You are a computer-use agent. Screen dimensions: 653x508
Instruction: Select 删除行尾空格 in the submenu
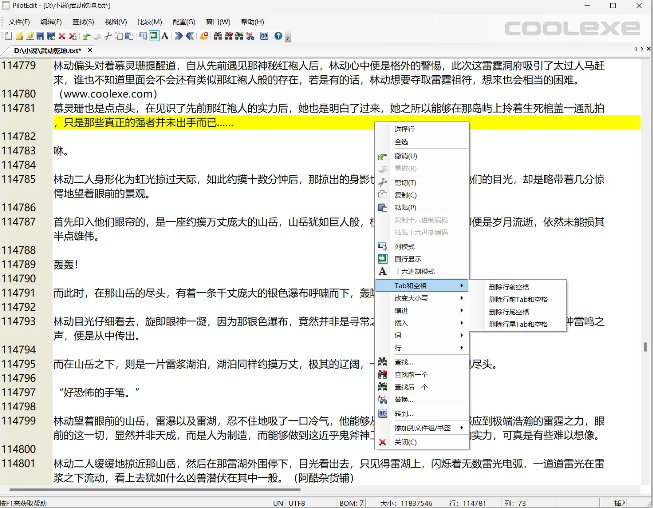tap(518, 312)
